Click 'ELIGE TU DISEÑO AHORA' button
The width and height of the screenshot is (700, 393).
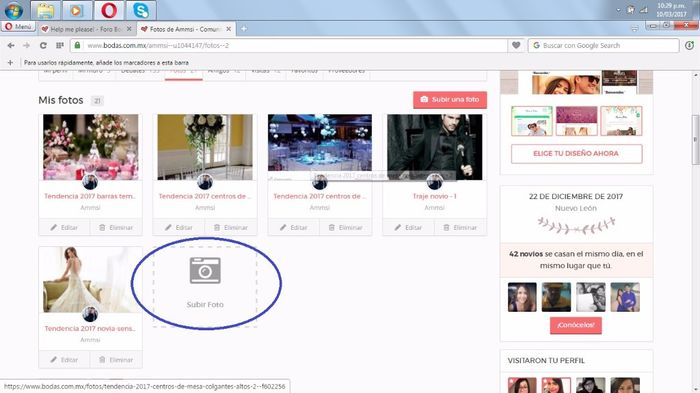click(576, 153)
